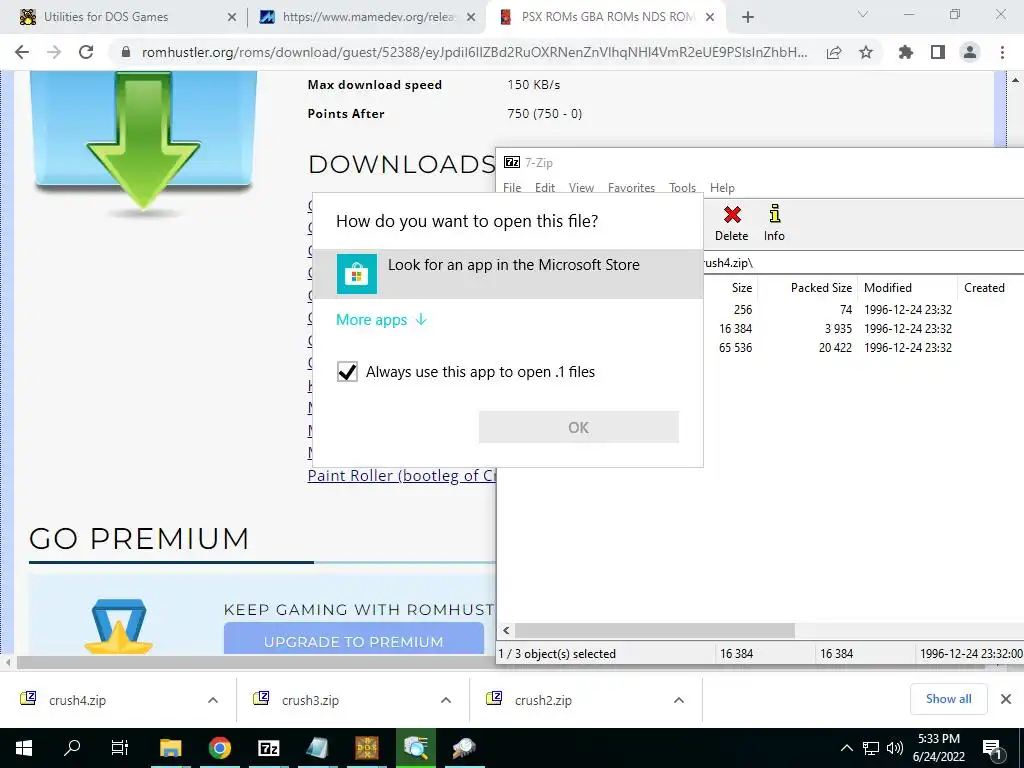Open Task View on the taskbar
The height and width of the screenshot is (768, 1024).
pyautogui.click(x=120, y=748)
